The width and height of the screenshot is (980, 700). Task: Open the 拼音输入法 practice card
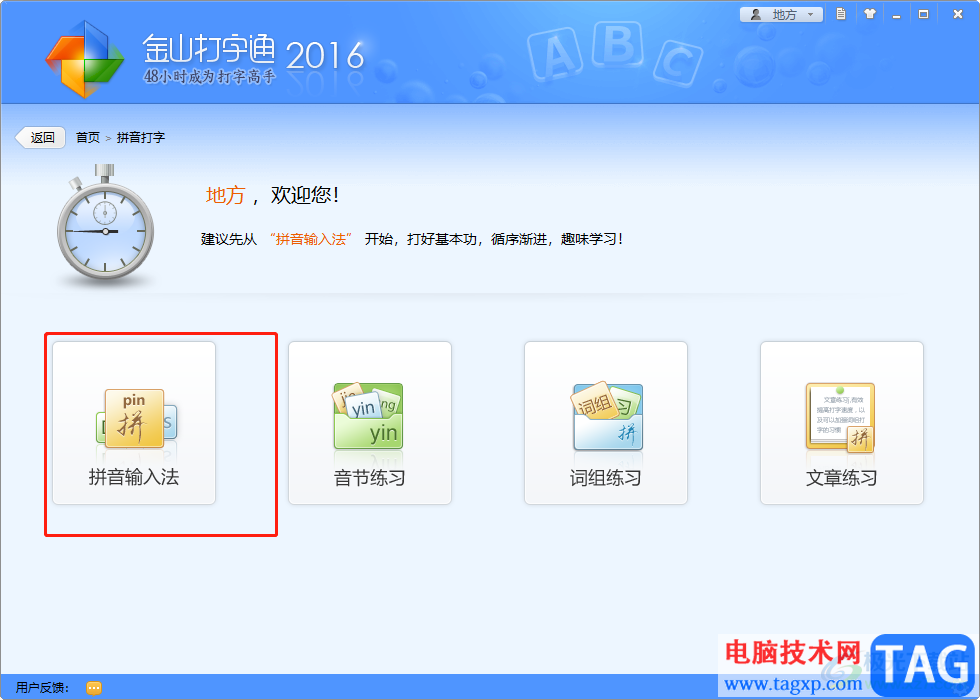click(x=134, y=422)
